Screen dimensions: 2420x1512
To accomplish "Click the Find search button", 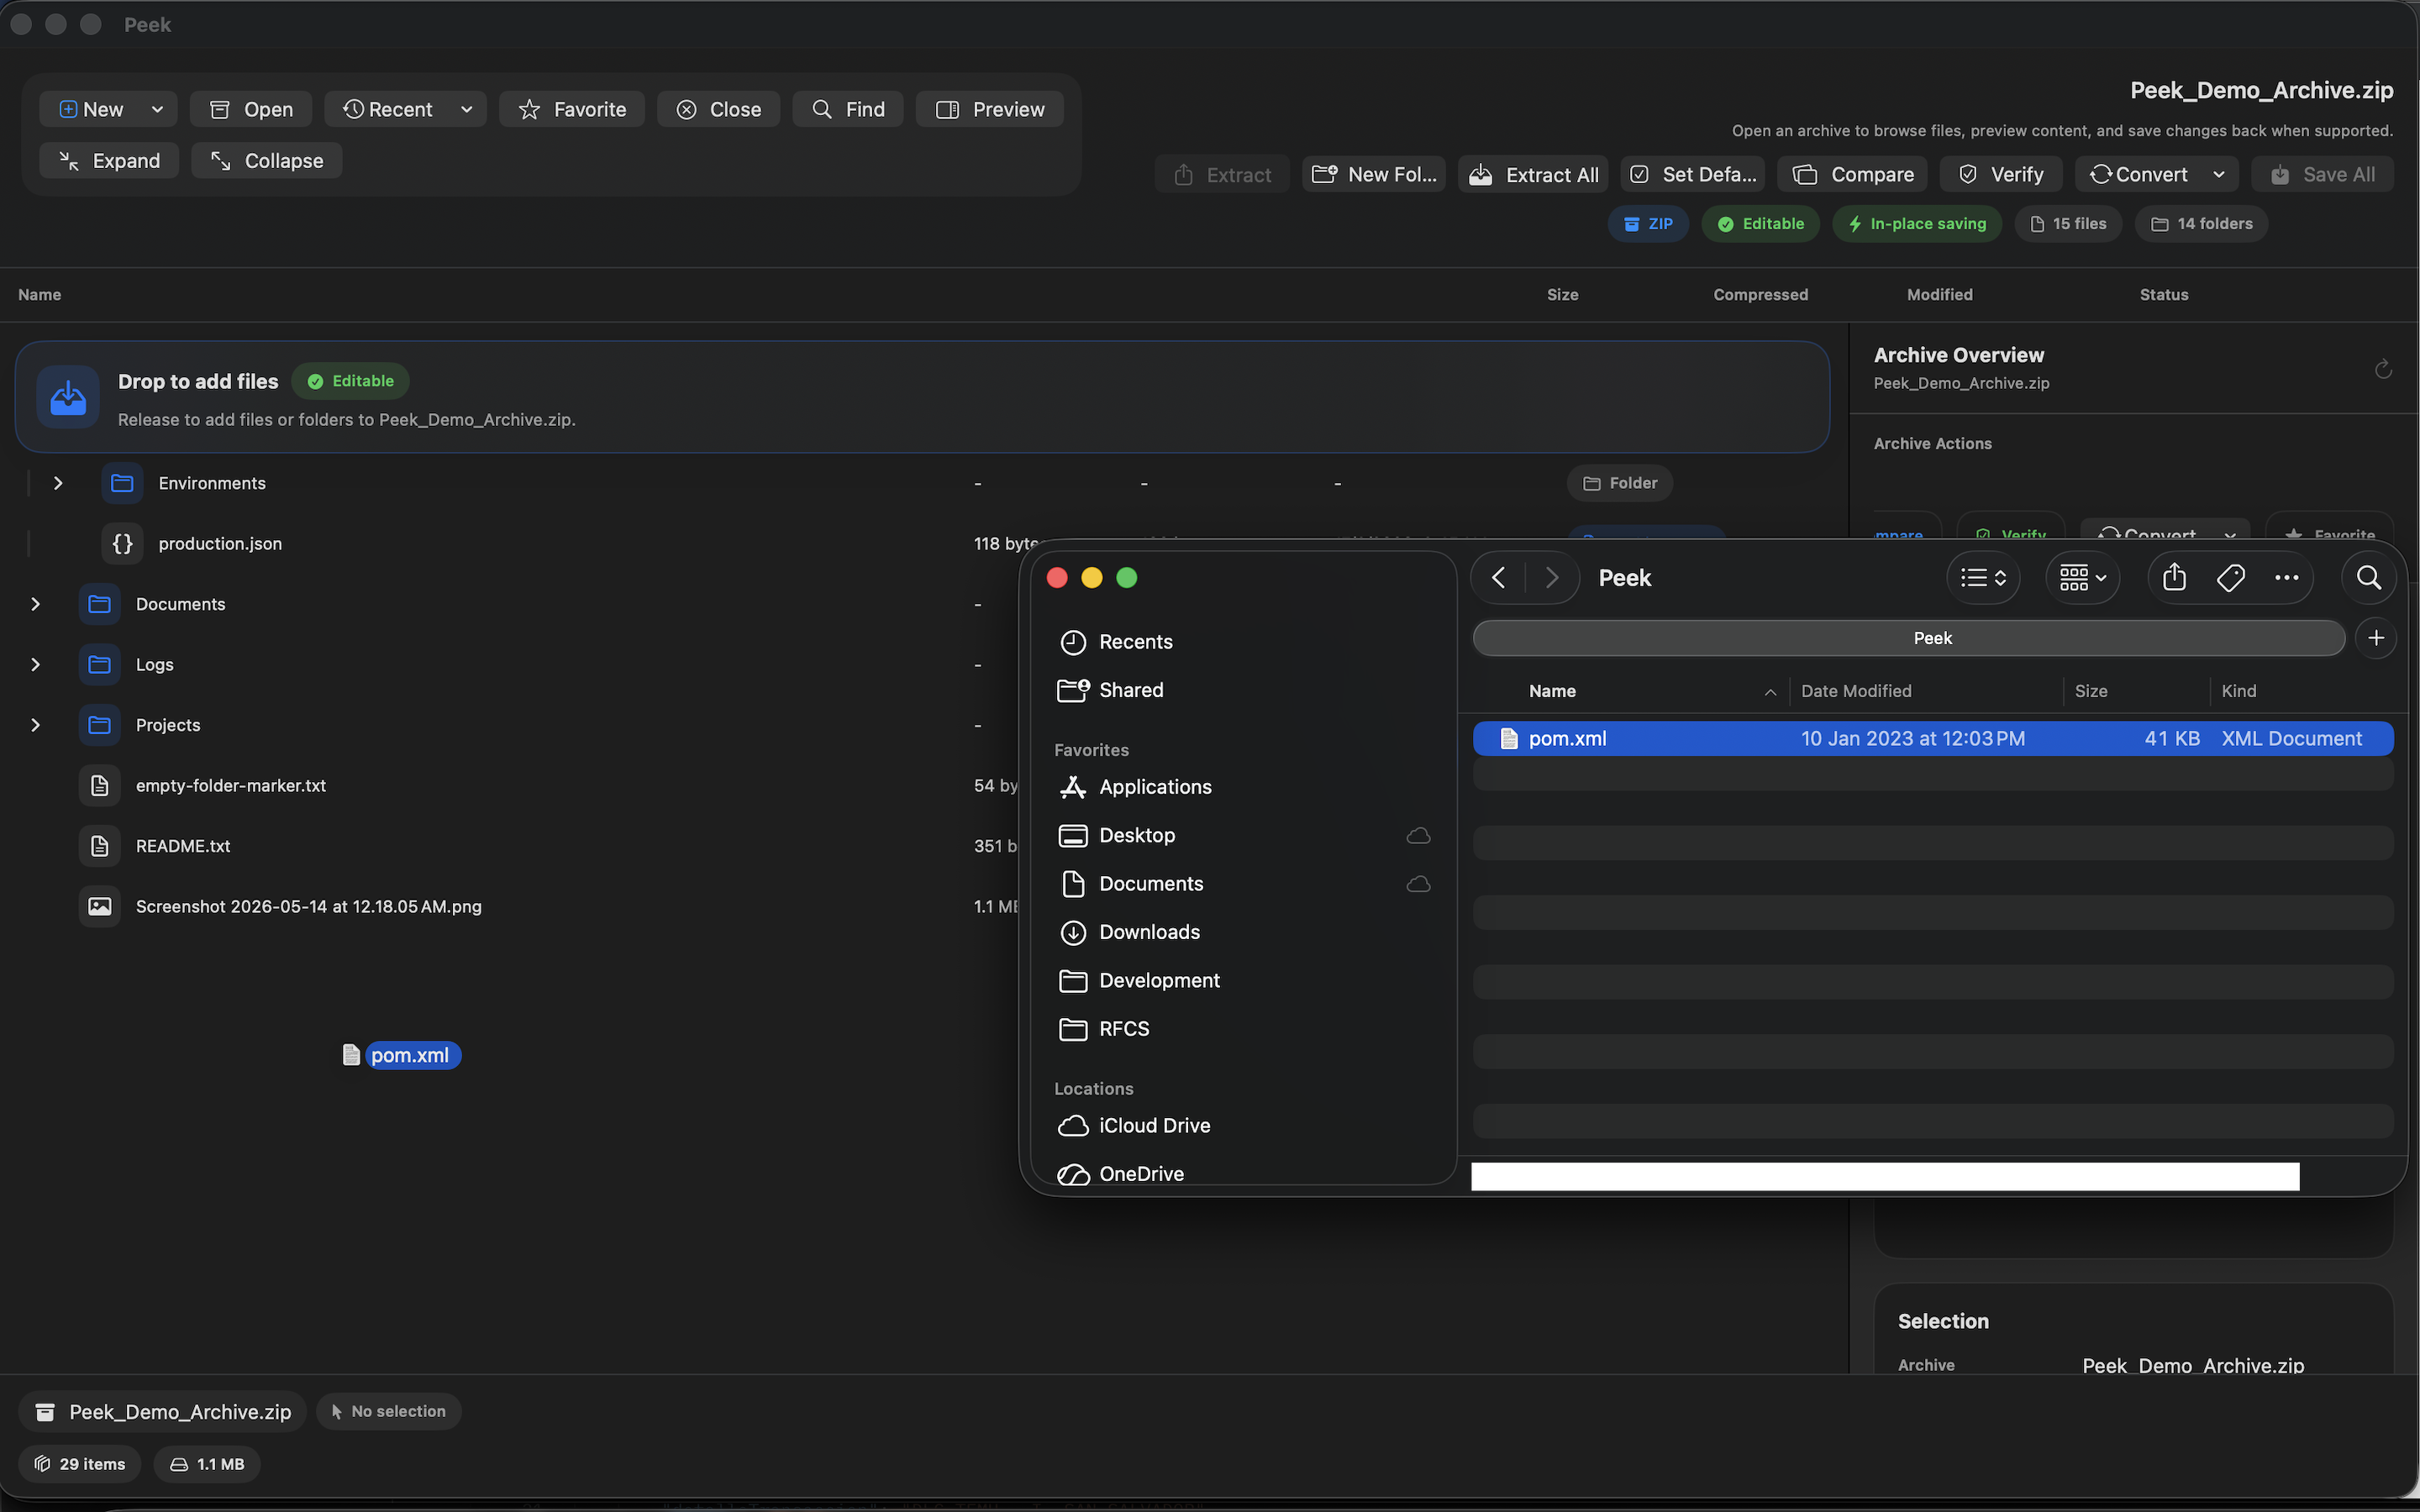I will (848, 109).
